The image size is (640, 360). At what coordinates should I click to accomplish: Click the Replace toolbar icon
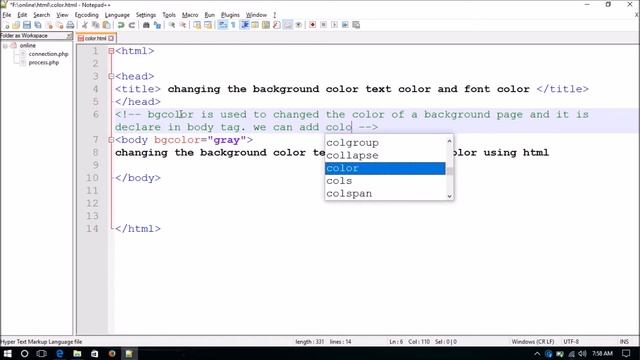157,25
